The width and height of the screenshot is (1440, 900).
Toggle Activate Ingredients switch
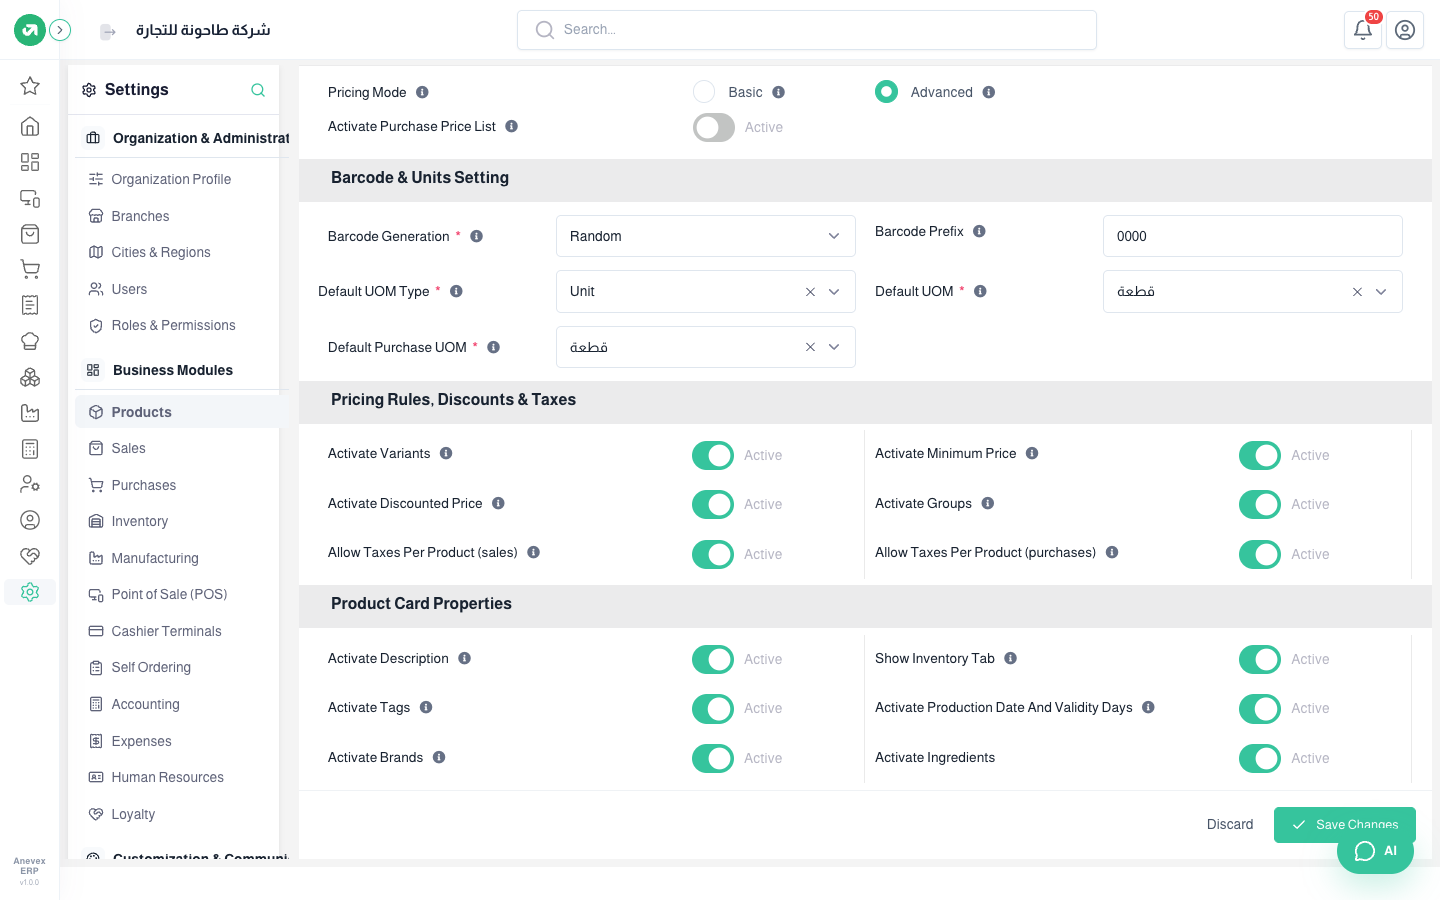1260,758
